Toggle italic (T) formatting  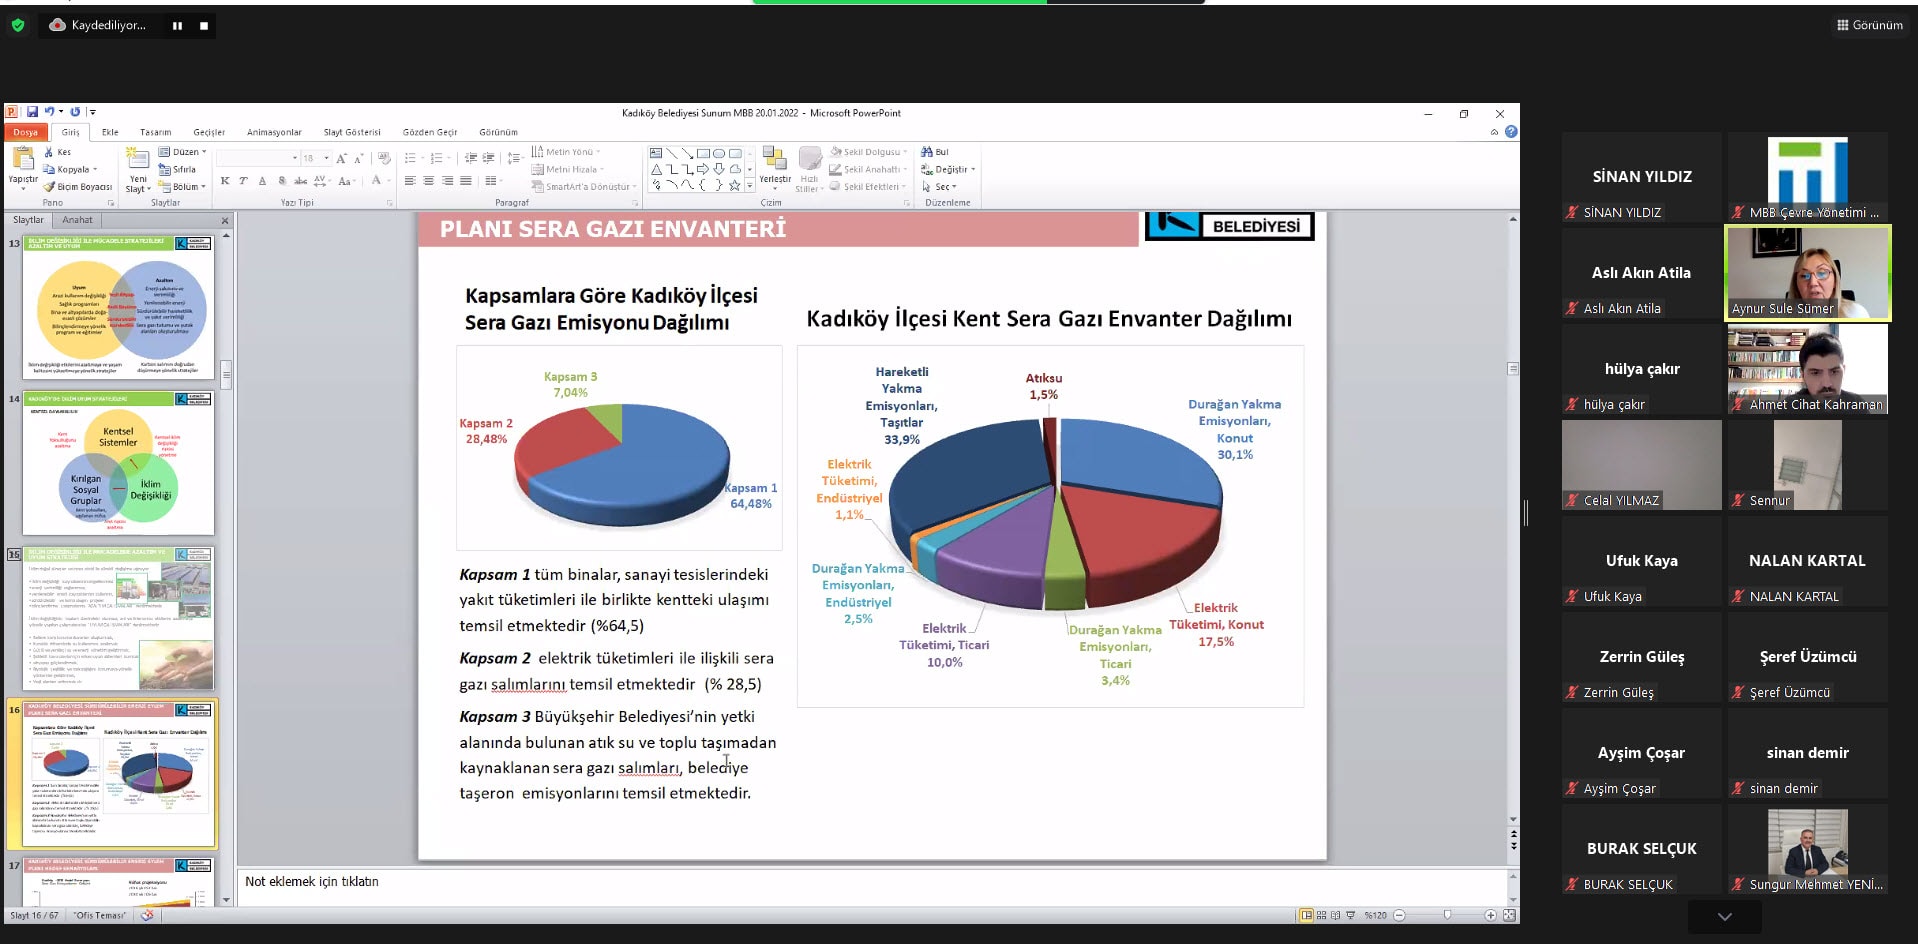tap(243, 181)
